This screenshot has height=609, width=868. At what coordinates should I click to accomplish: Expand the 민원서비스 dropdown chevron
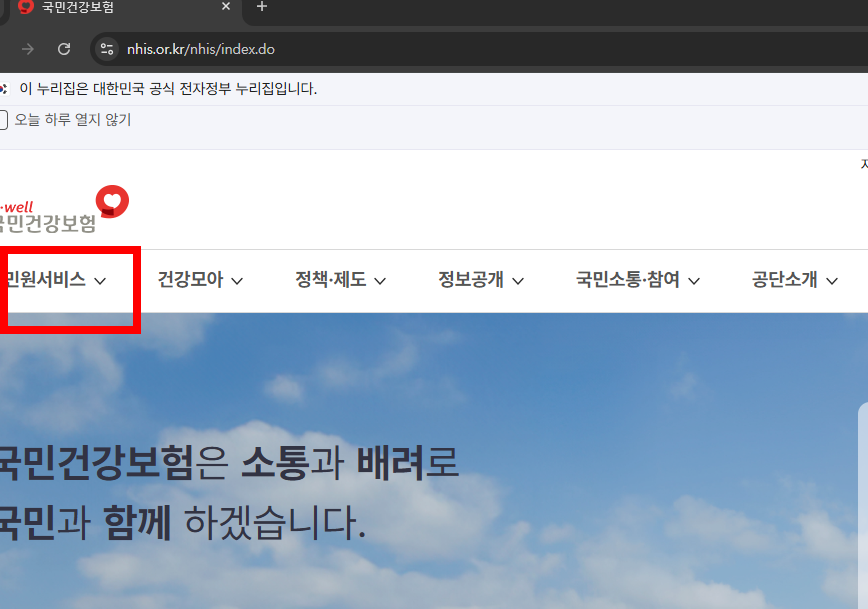[x=99, y=281]
